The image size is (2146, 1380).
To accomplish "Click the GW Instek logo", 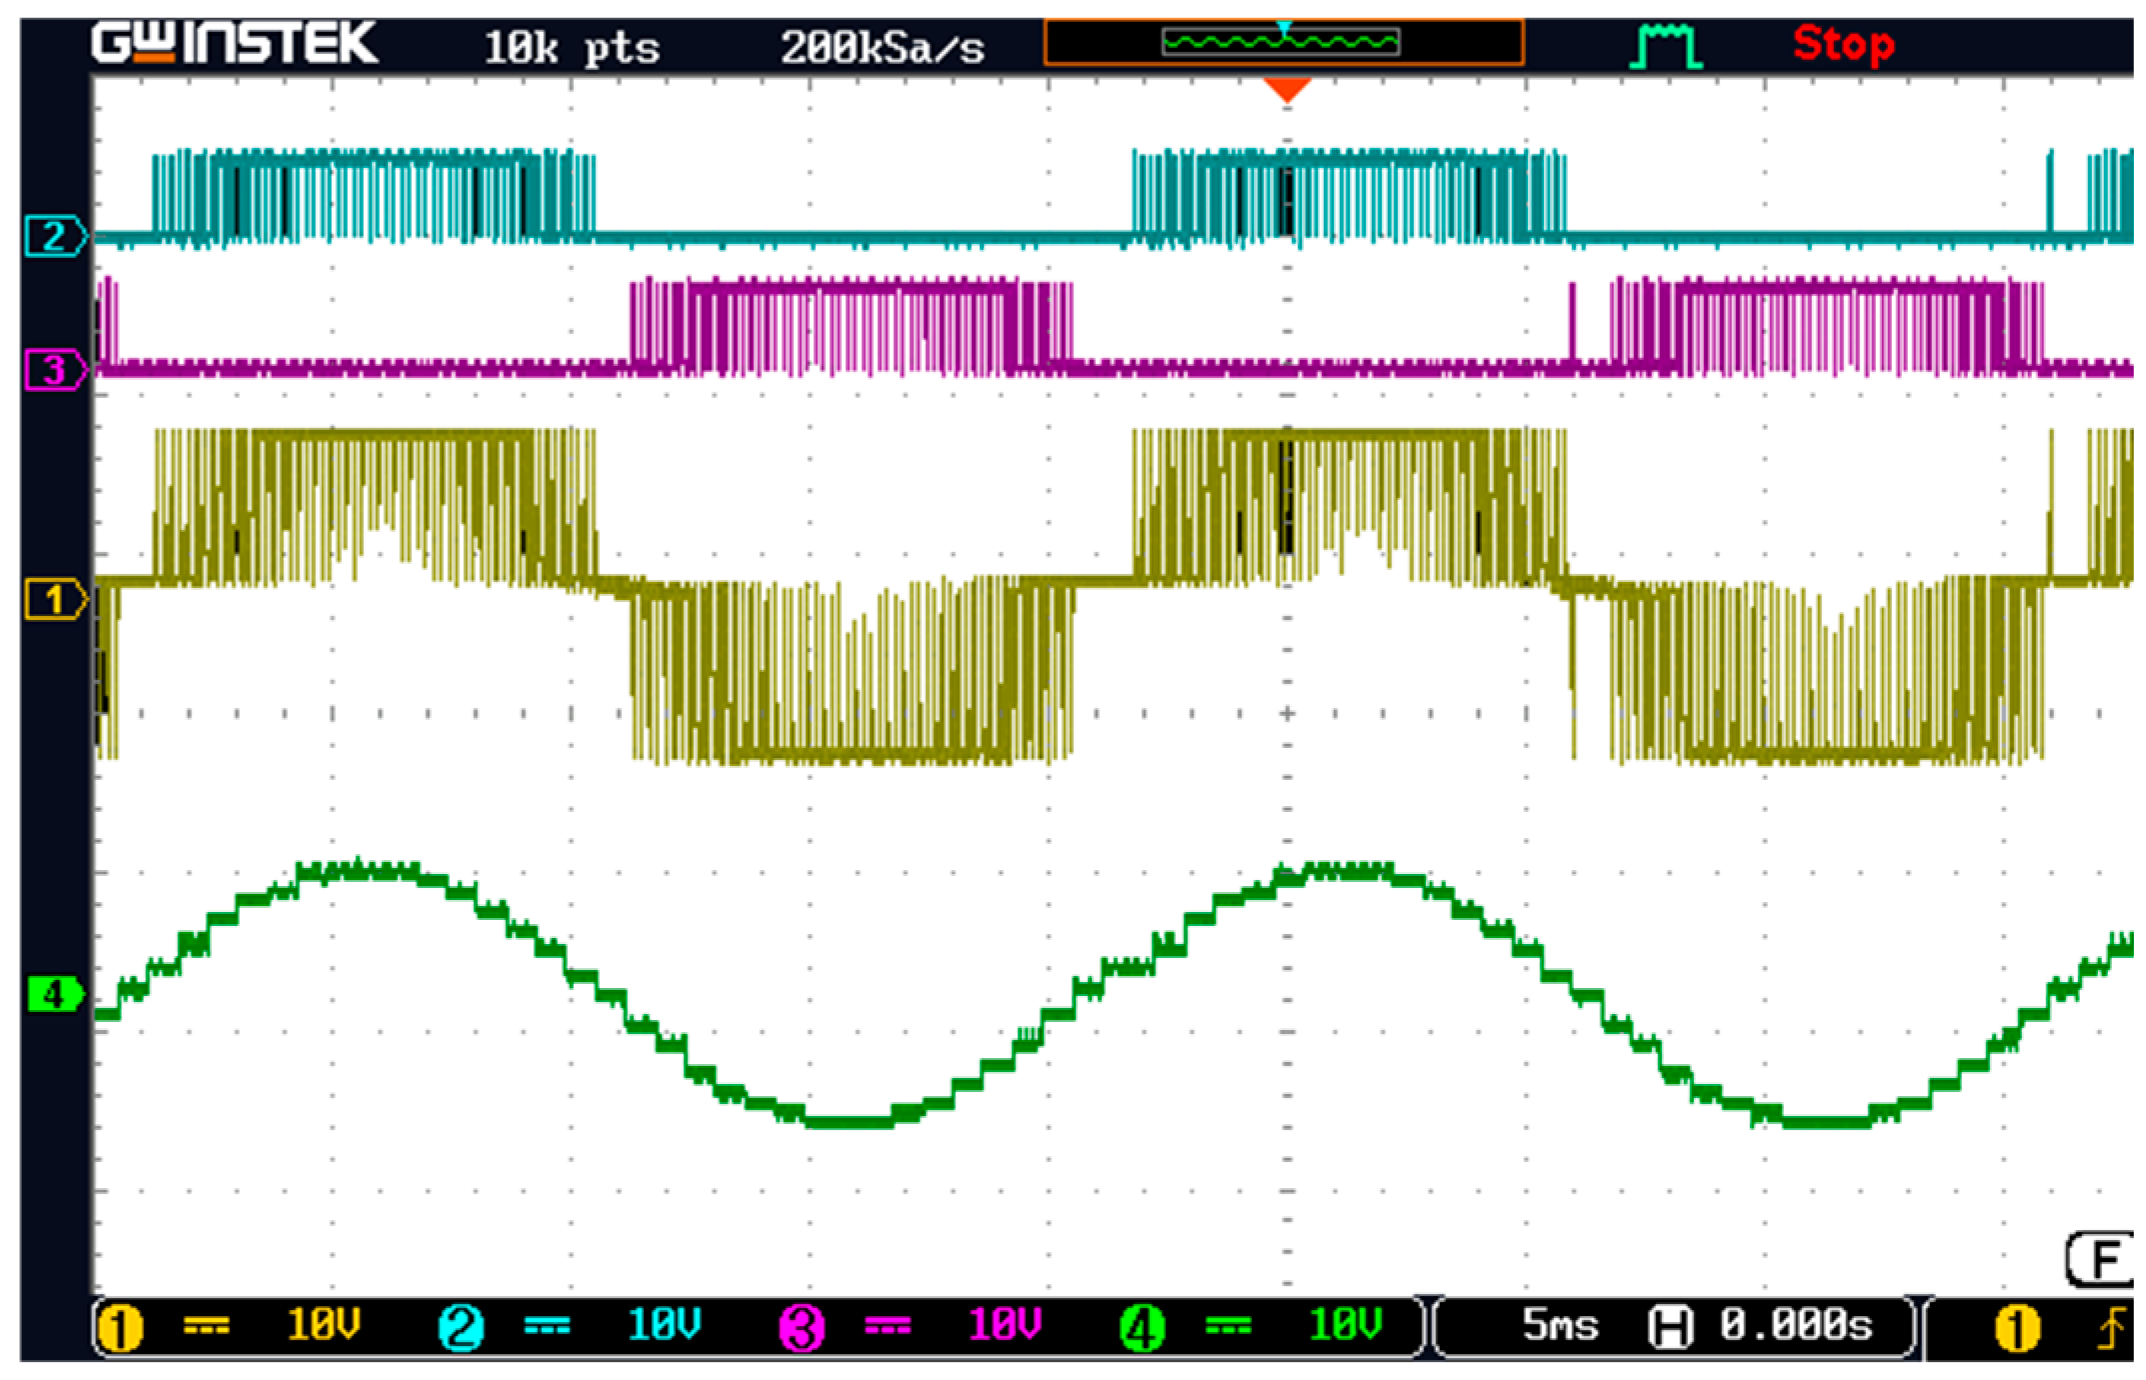I will tap(235, 43).
